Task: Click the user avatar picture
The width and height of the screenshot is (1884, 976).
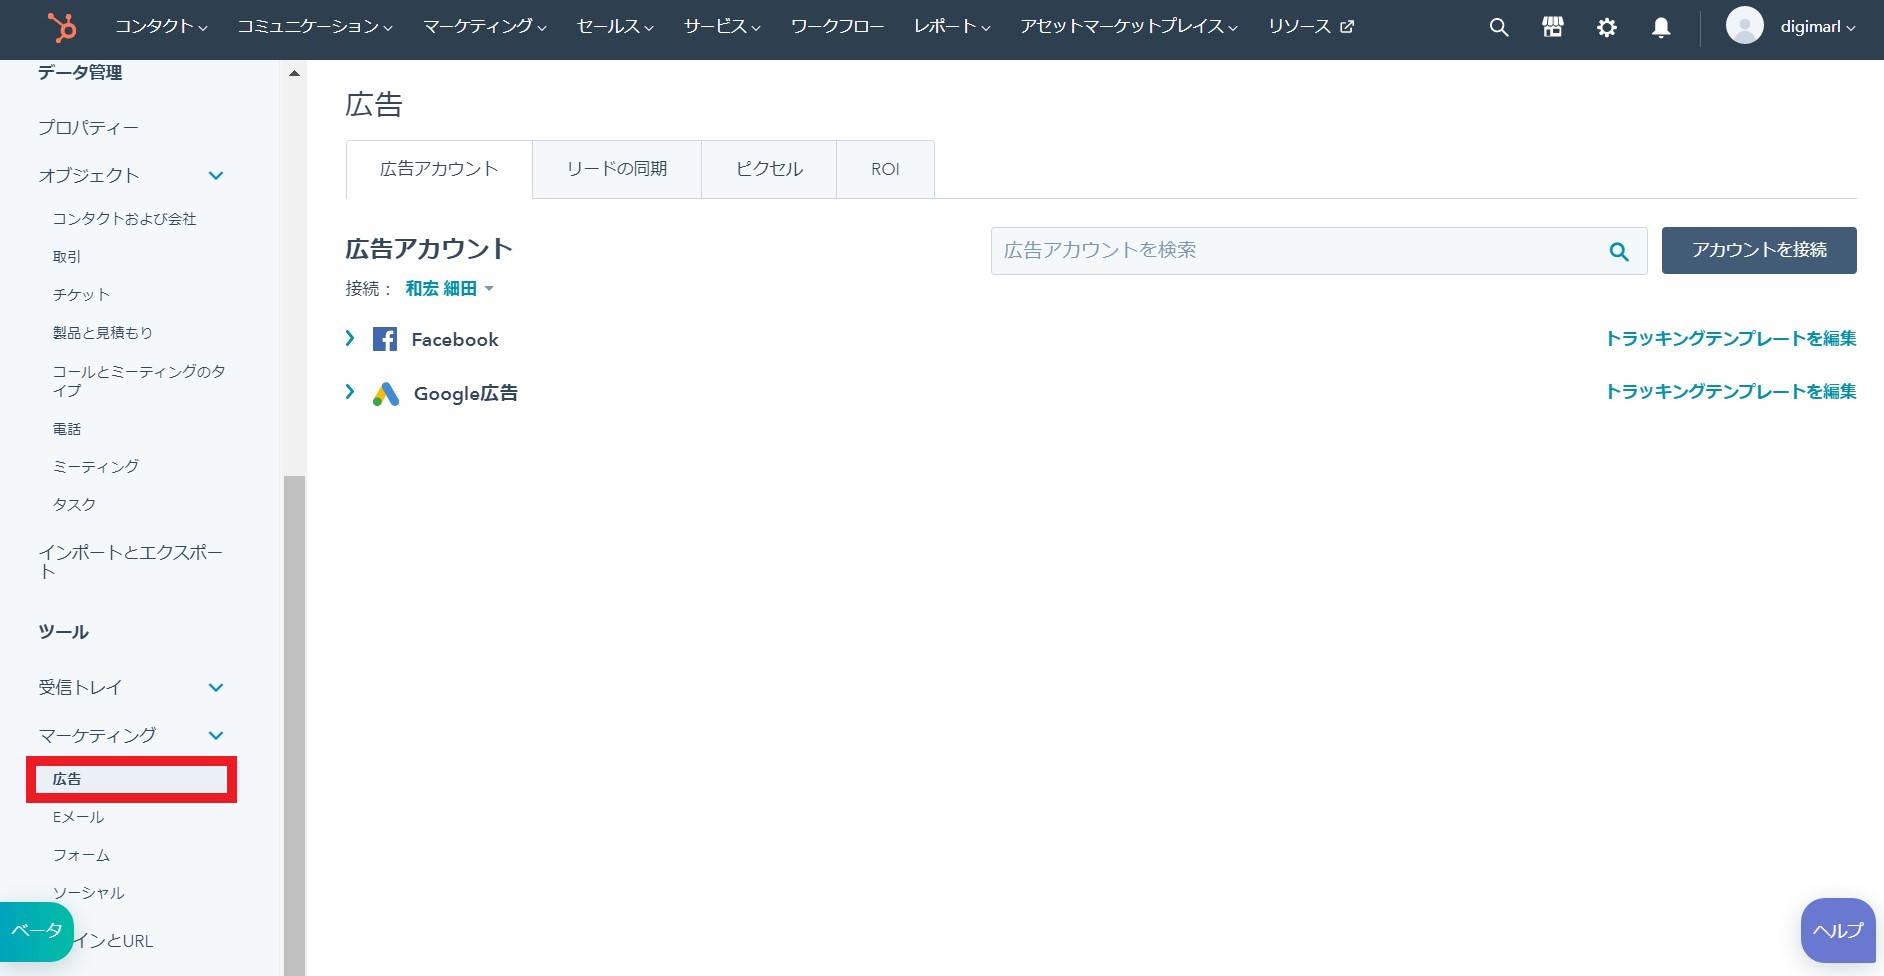Action: [1744, 26]
